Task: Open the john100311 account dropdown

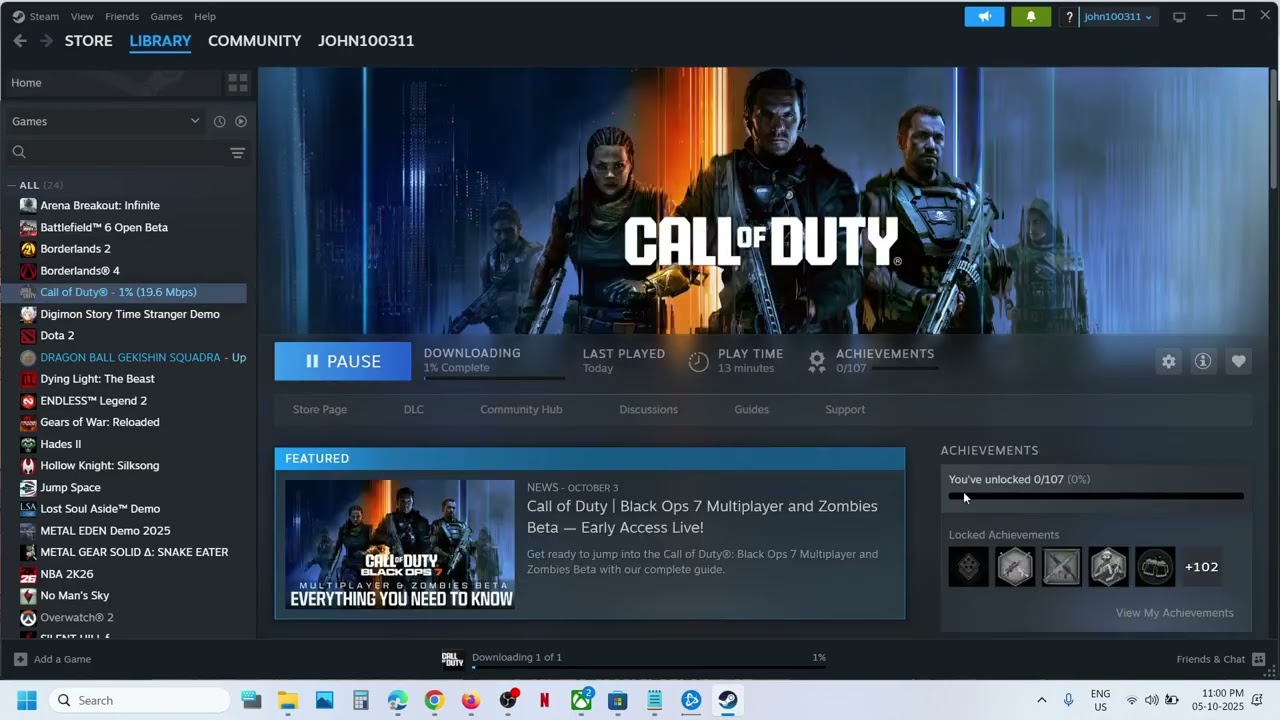Action: coord(1118,17)
